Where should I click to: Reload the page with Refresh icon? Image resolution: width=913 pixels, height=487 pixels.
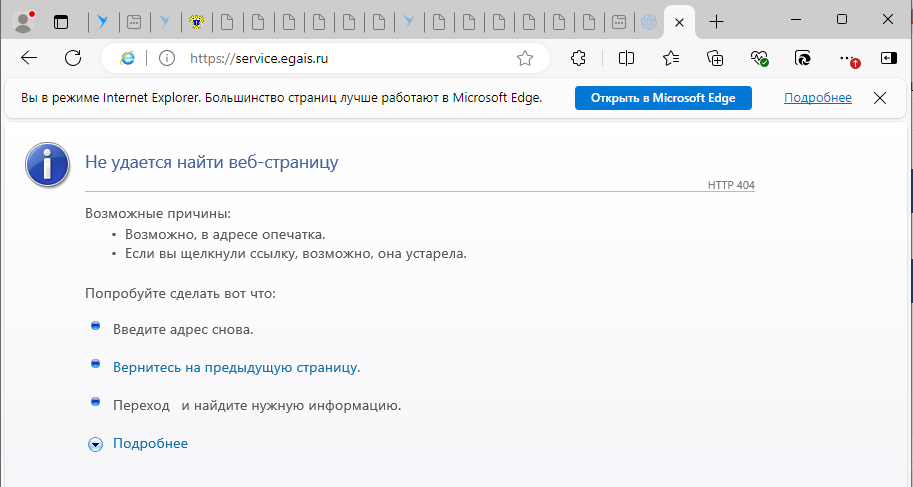click(73, 58)
